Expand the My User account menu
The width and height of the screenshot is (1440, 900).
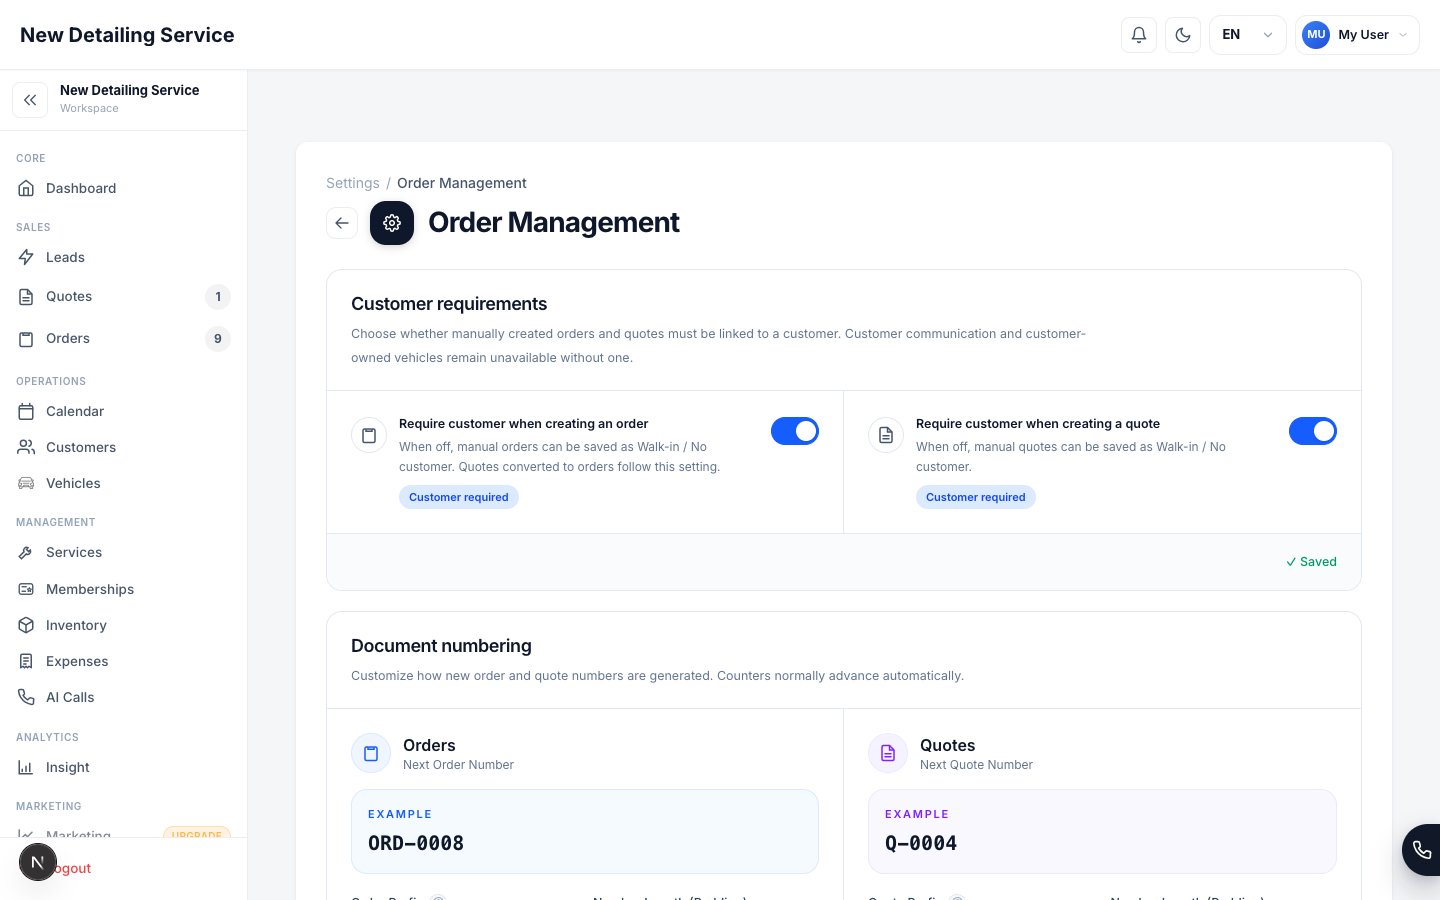click(x=1357, y=35)
